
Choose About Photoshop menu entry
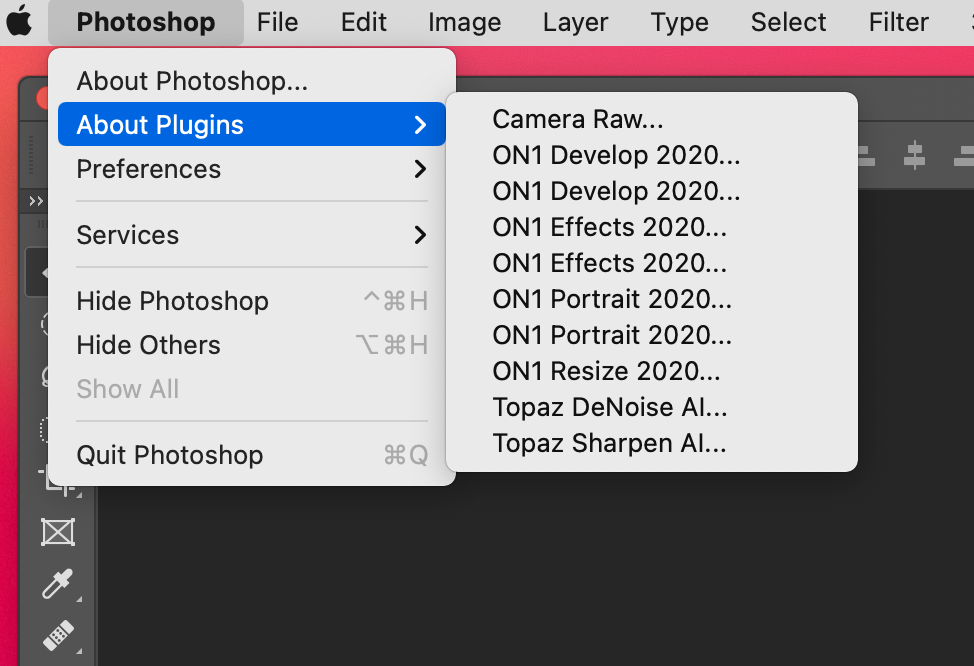coord(192,81)
